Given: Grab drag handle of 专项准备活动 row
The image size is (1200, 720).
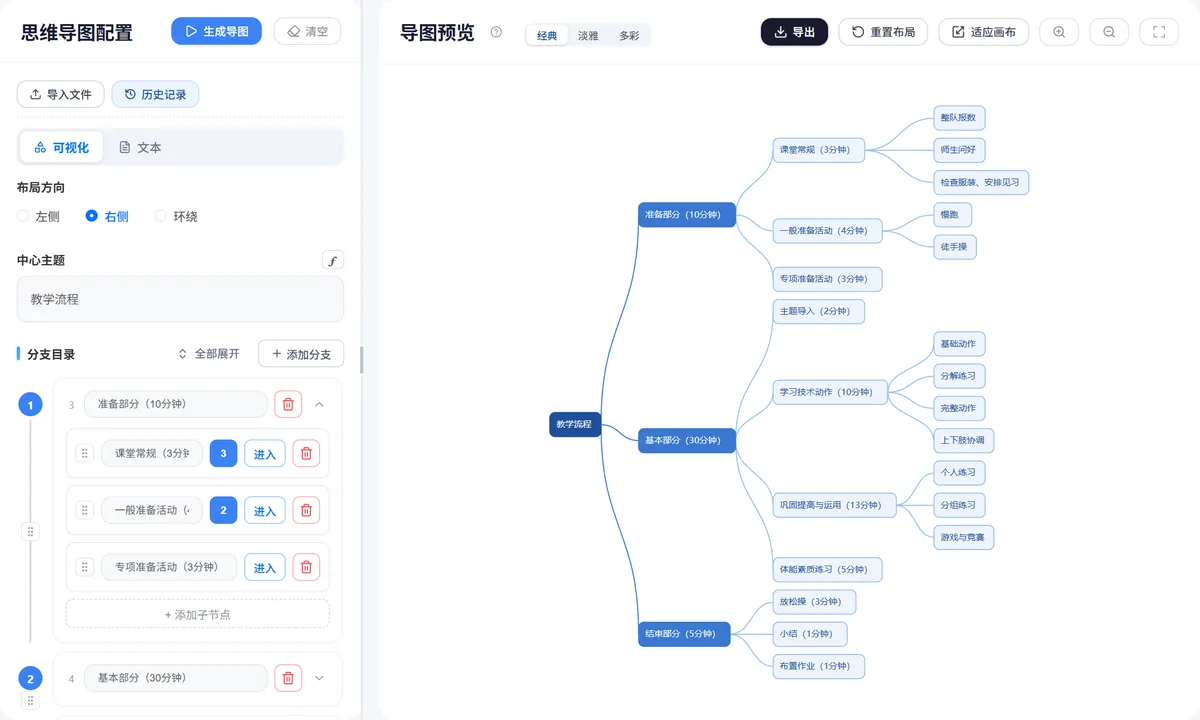Looking at the screenshot, I should (x=85, y=567).
